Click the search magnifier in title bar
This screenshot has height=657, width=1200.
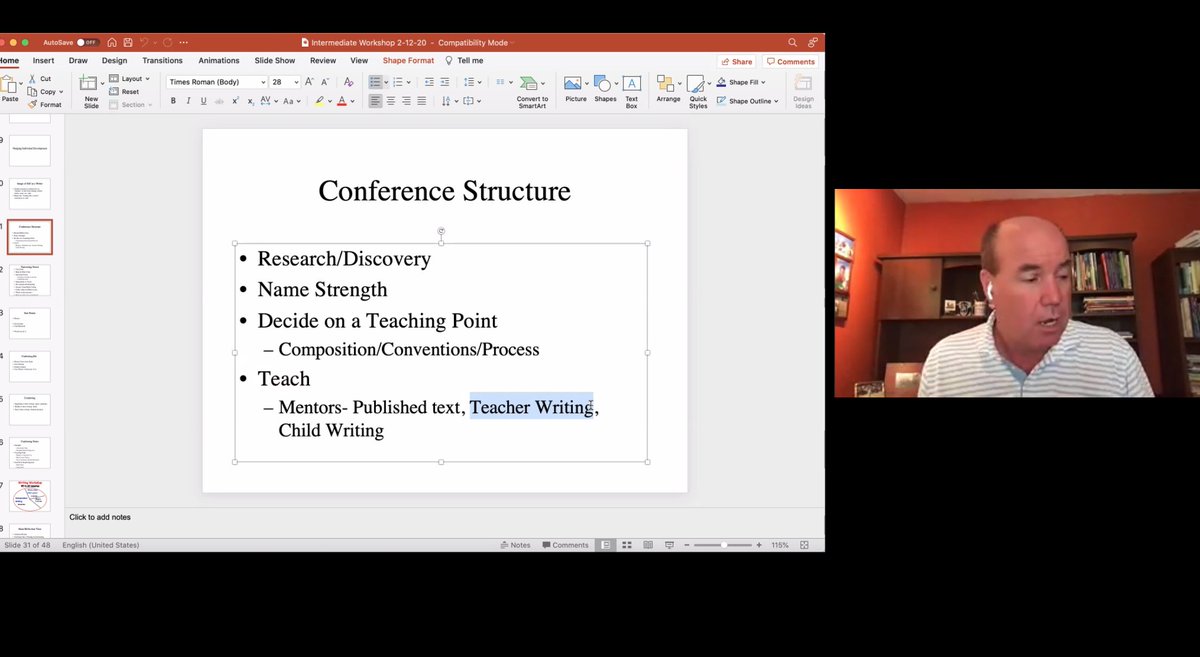[793, 43]
